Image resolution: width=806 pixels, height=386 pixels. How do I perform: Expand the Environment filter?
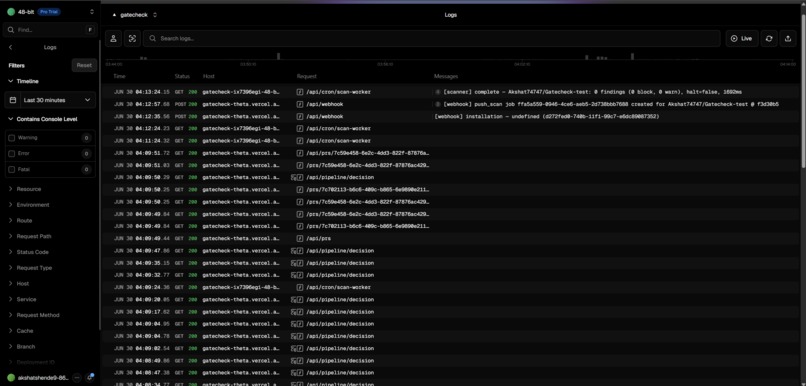[x=29, y=205]
